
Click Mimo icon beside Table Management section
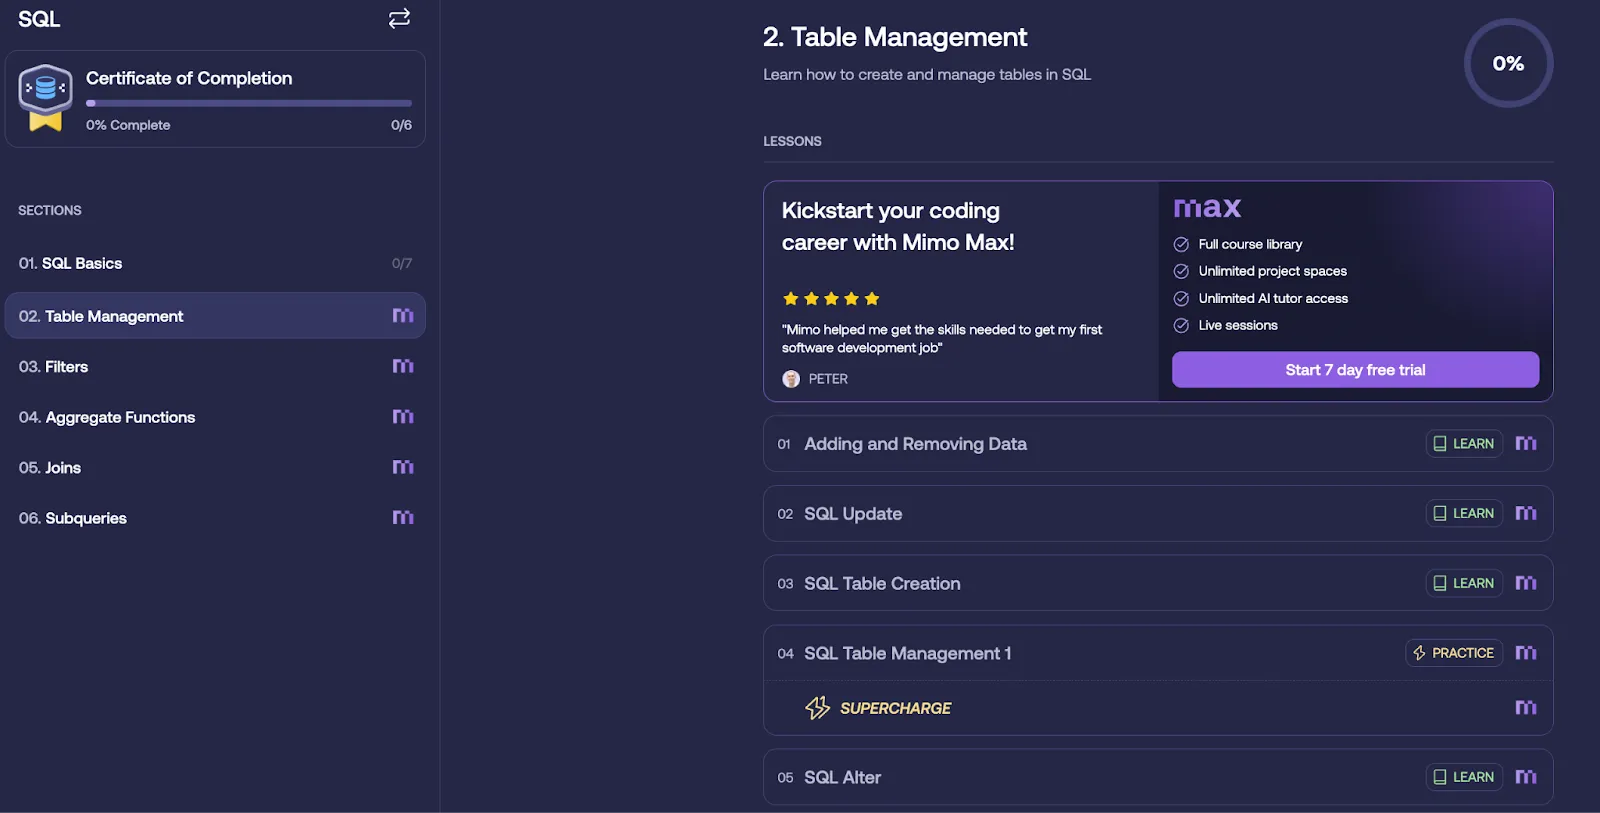click(403, 315)
